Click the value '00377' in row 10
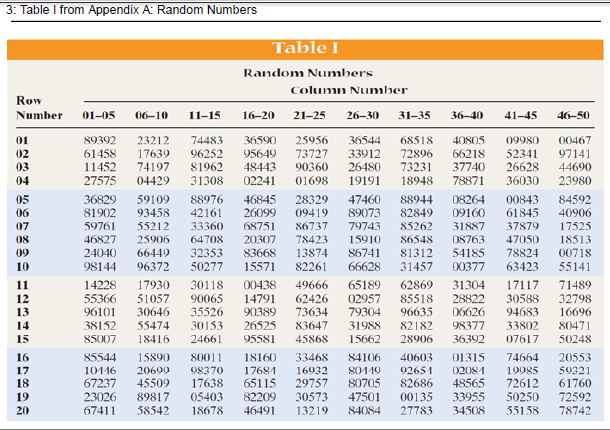This screenshot has height=430, width=610. tap(468, 267)
